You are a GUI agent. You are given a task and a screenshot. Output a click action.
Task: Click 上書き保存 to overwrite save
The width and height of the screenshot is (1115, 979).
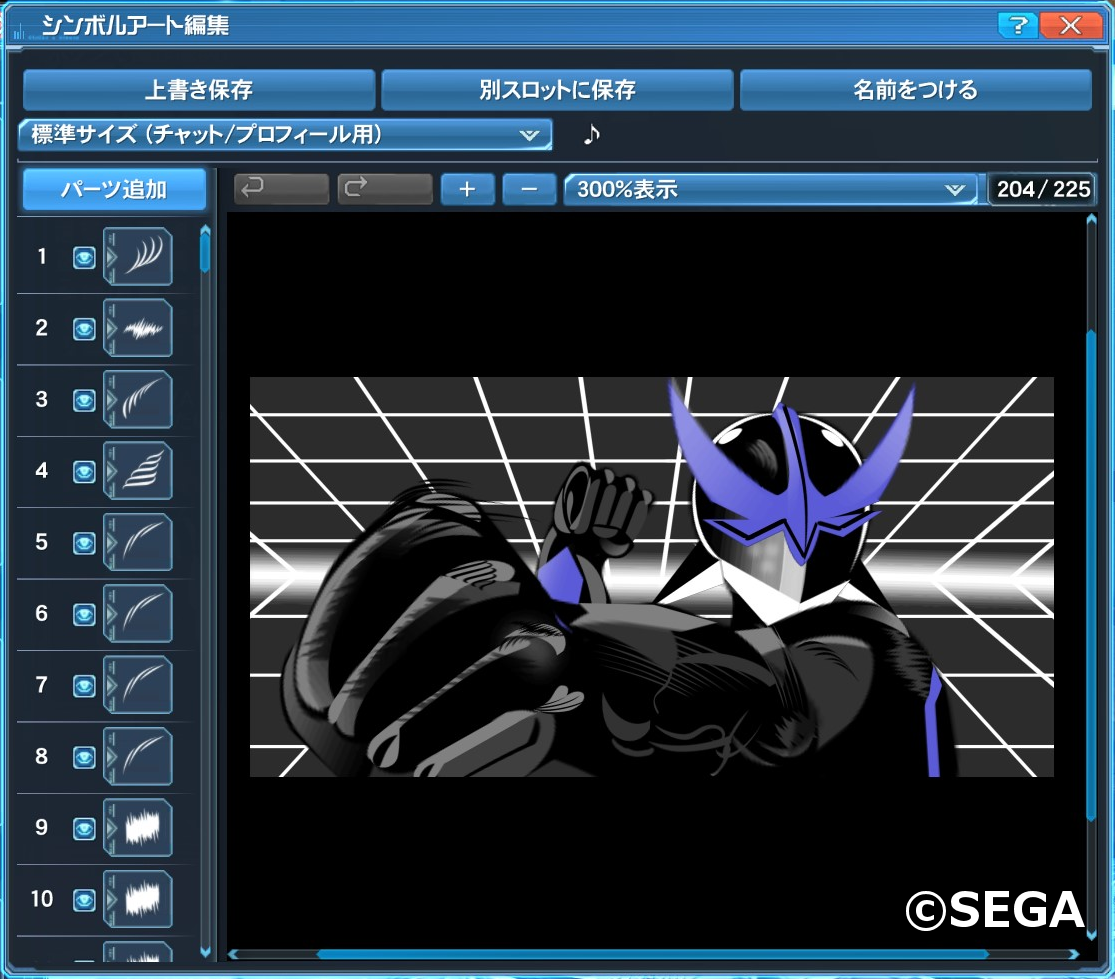pyautogui.click(x=198, y=90)
